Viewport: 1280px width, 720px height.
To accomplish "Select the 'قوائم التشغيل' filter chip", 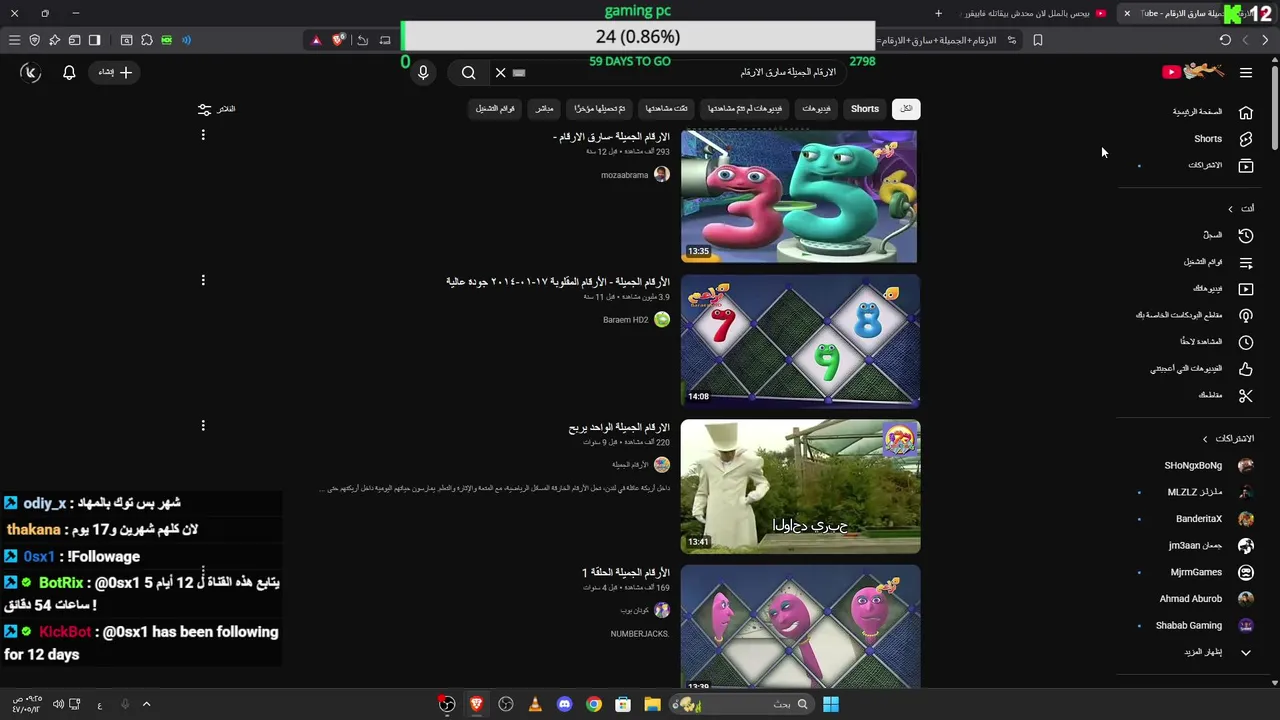I will click(495, 109).
